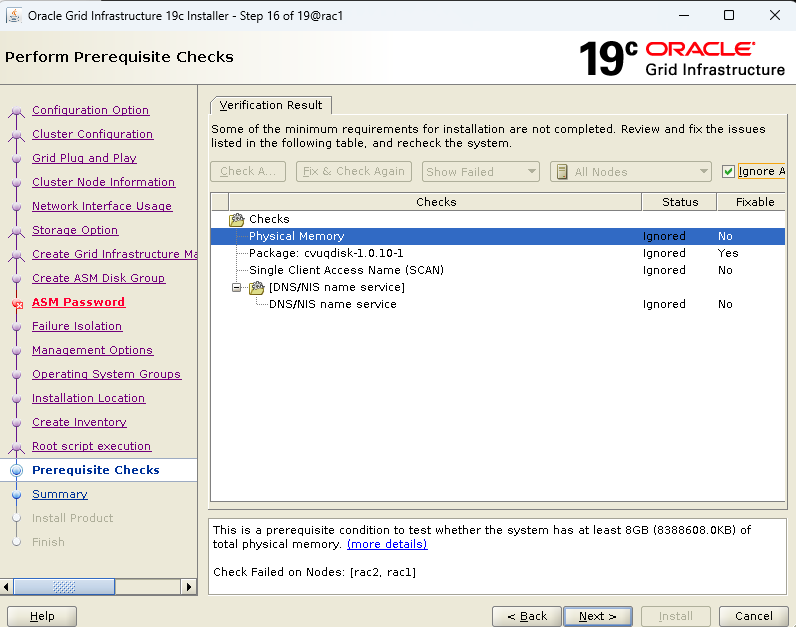796x627 pixels.
Task: Click the Next button
Action: pos(598,616)
